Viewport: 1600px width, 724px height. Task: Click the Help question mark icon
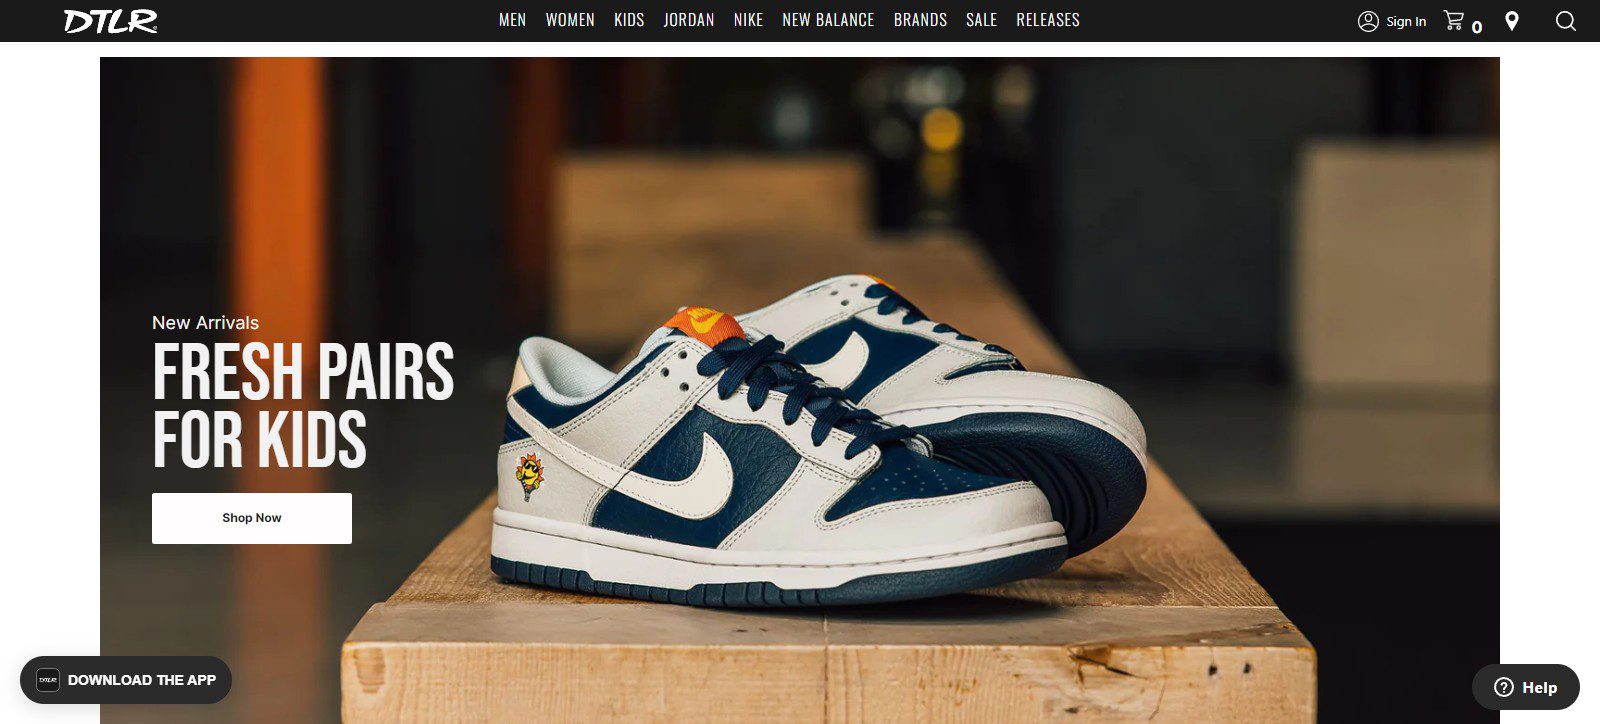point(1504,687)
